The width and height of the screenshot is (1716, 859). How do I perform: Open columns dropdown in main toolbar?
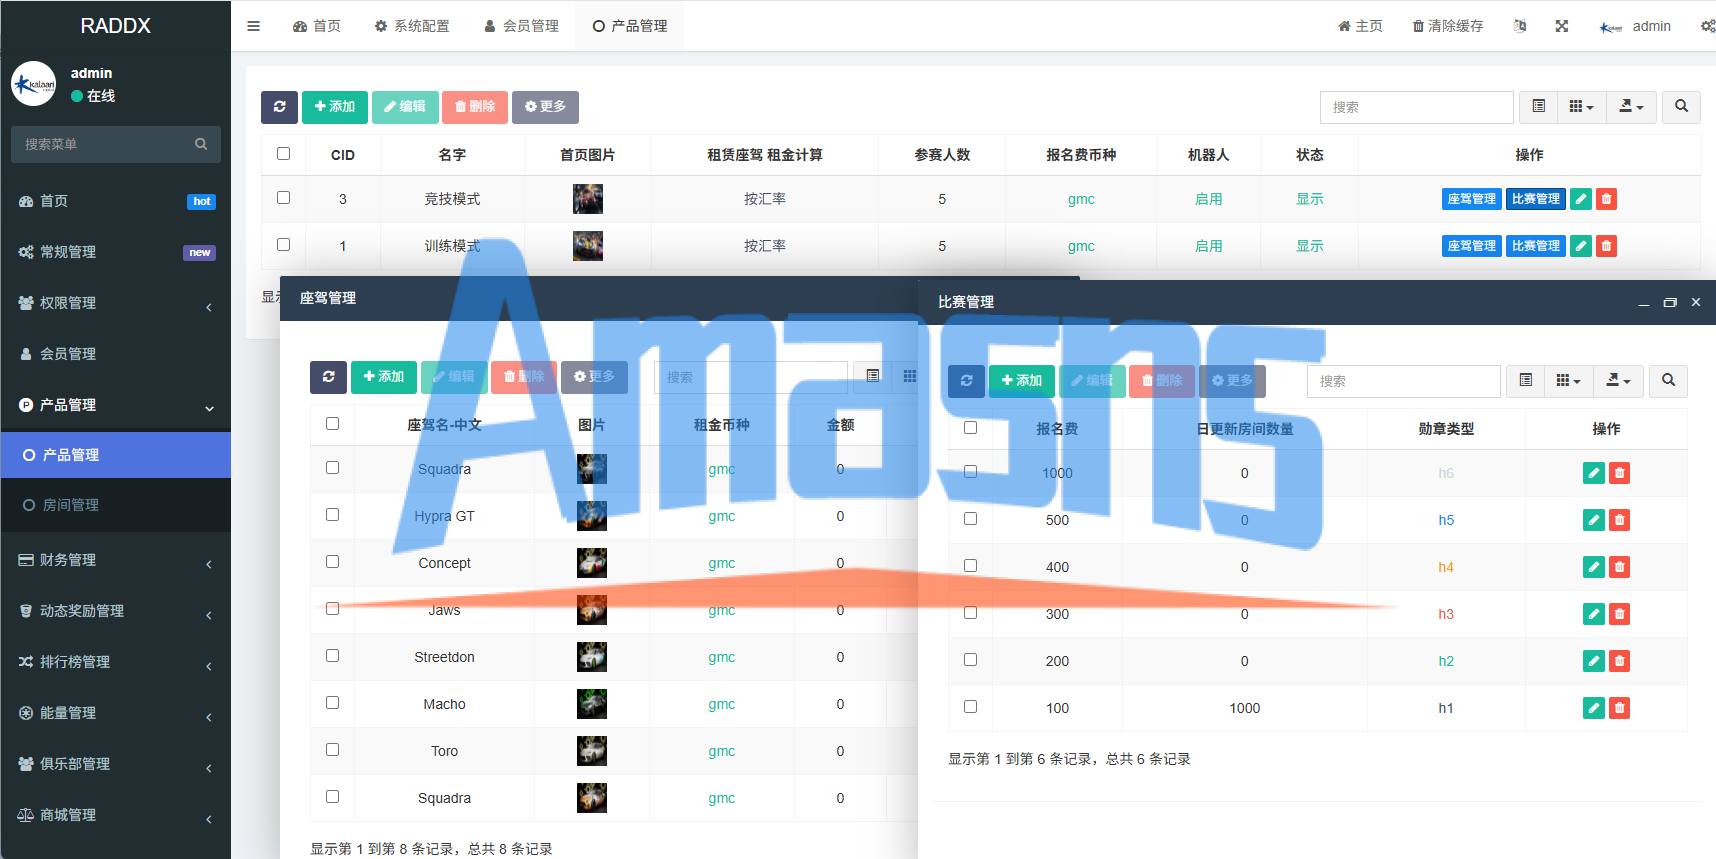click(1581, 107)
